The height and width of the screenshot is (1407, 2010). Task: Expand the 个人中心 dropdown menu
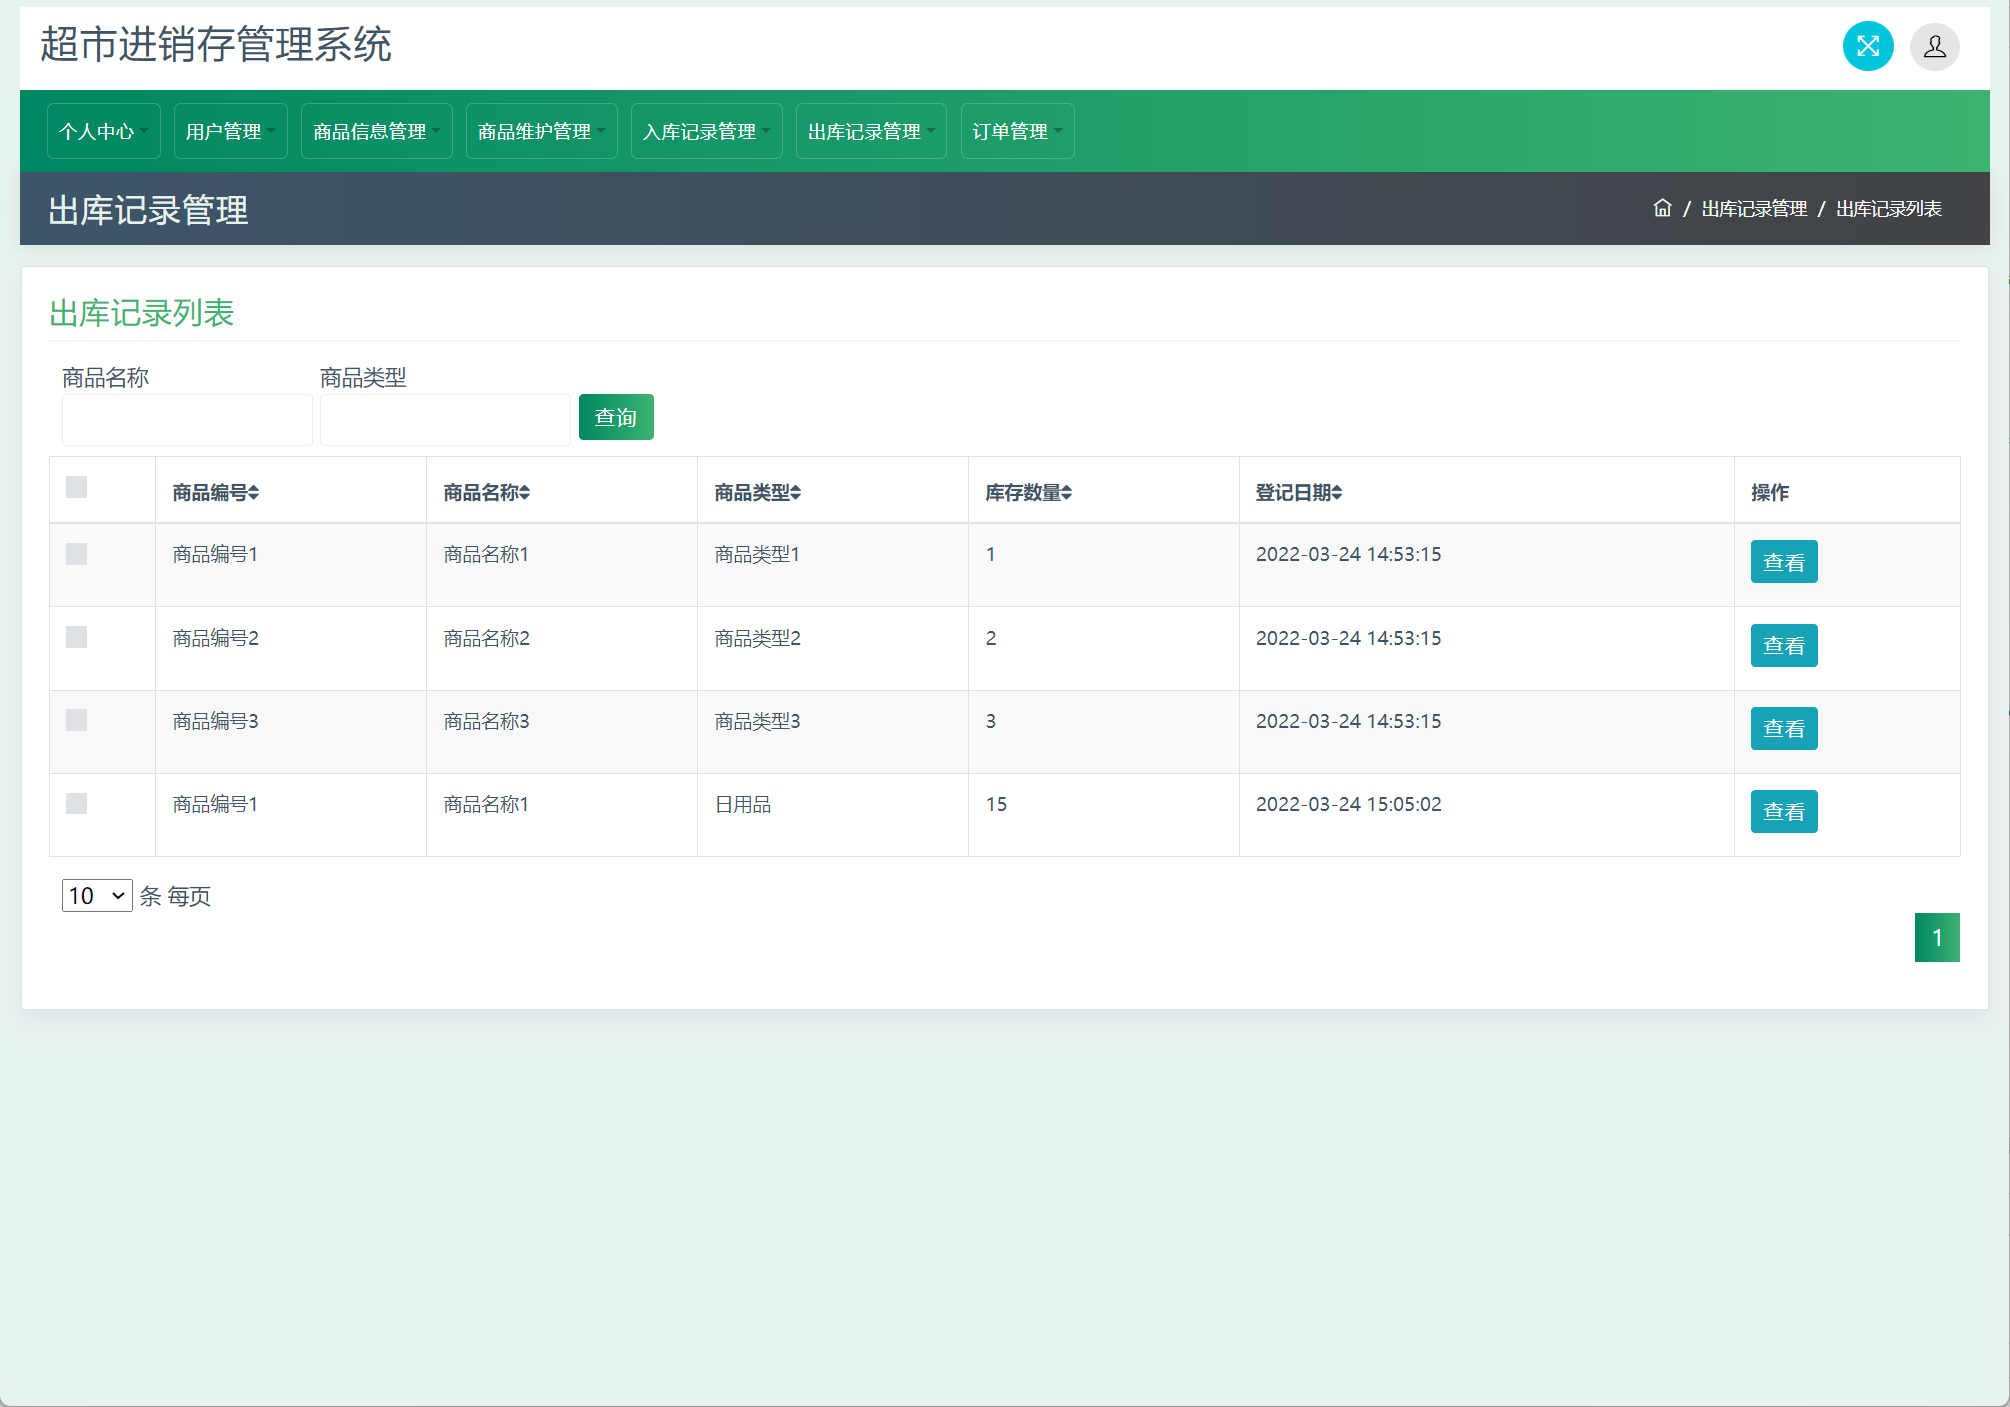coord(103,131)
